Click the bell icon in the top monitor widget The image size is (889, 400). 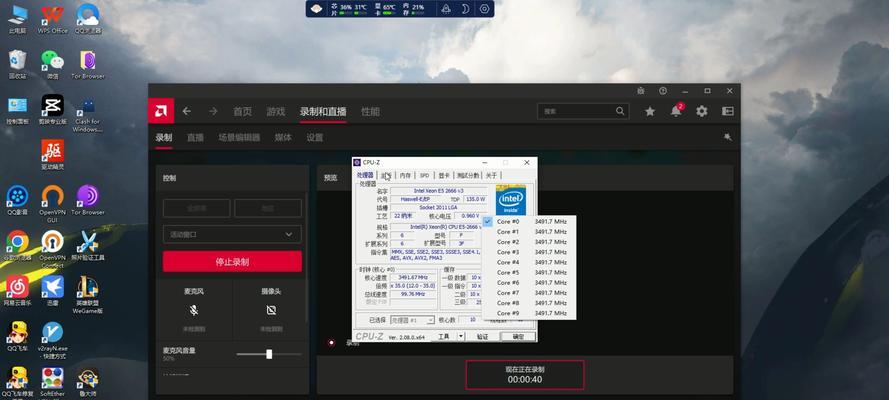pos(446,8)
